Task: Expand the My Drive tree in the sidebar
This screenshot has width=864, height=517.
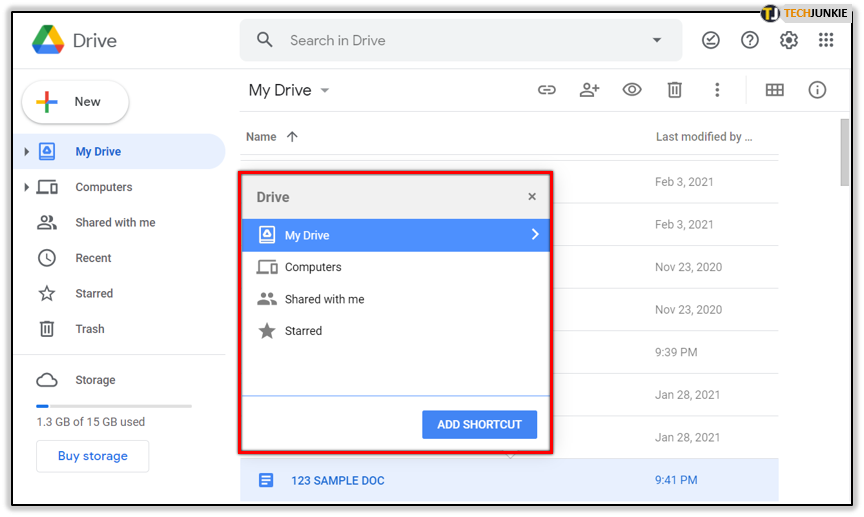Action: click(x=26, y=152)
